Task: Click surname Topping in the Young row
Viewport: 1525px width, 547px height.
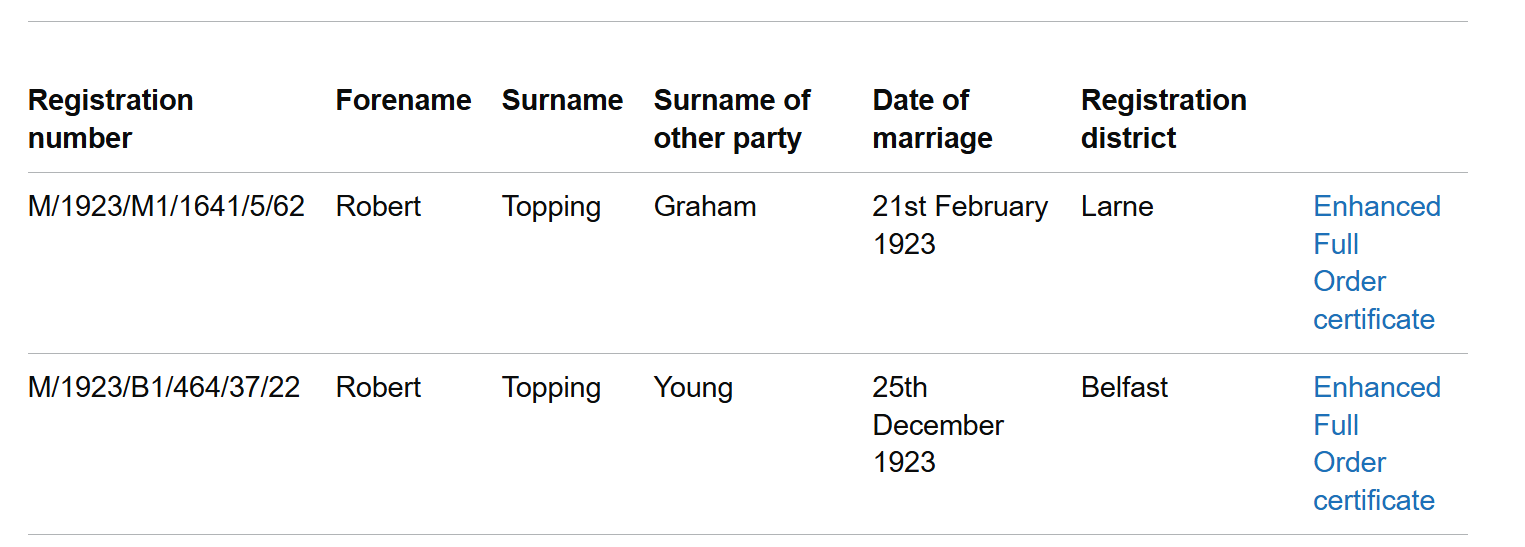Action: 551,388
